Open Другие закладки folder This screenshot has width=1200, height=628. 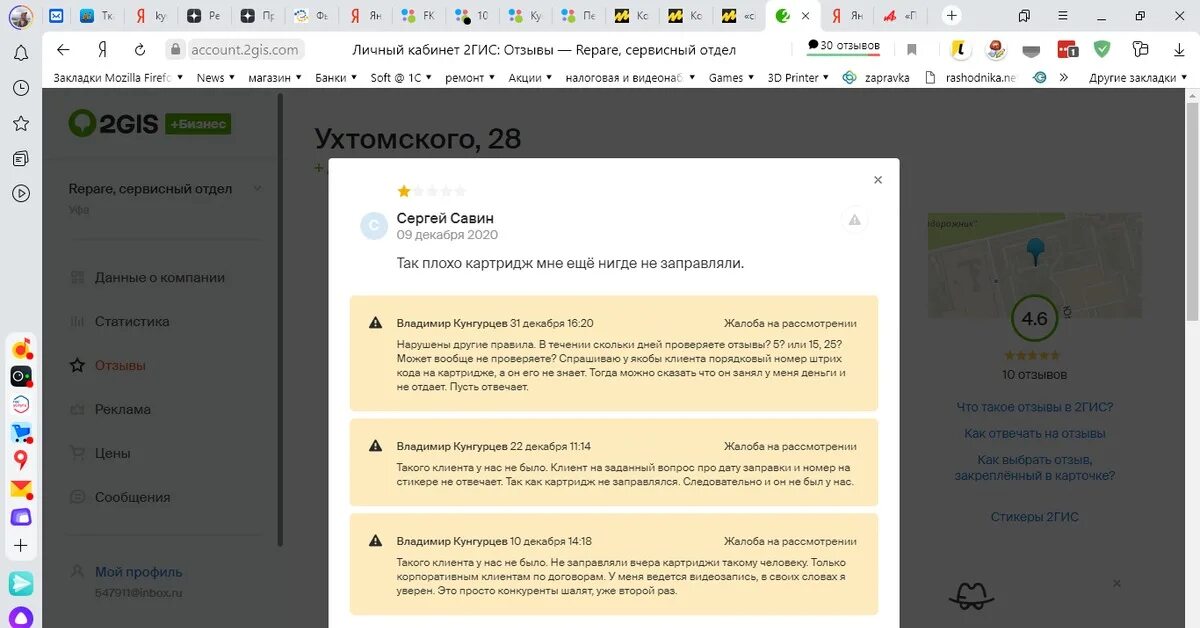pyautogui.click(x=1138, y=77)
